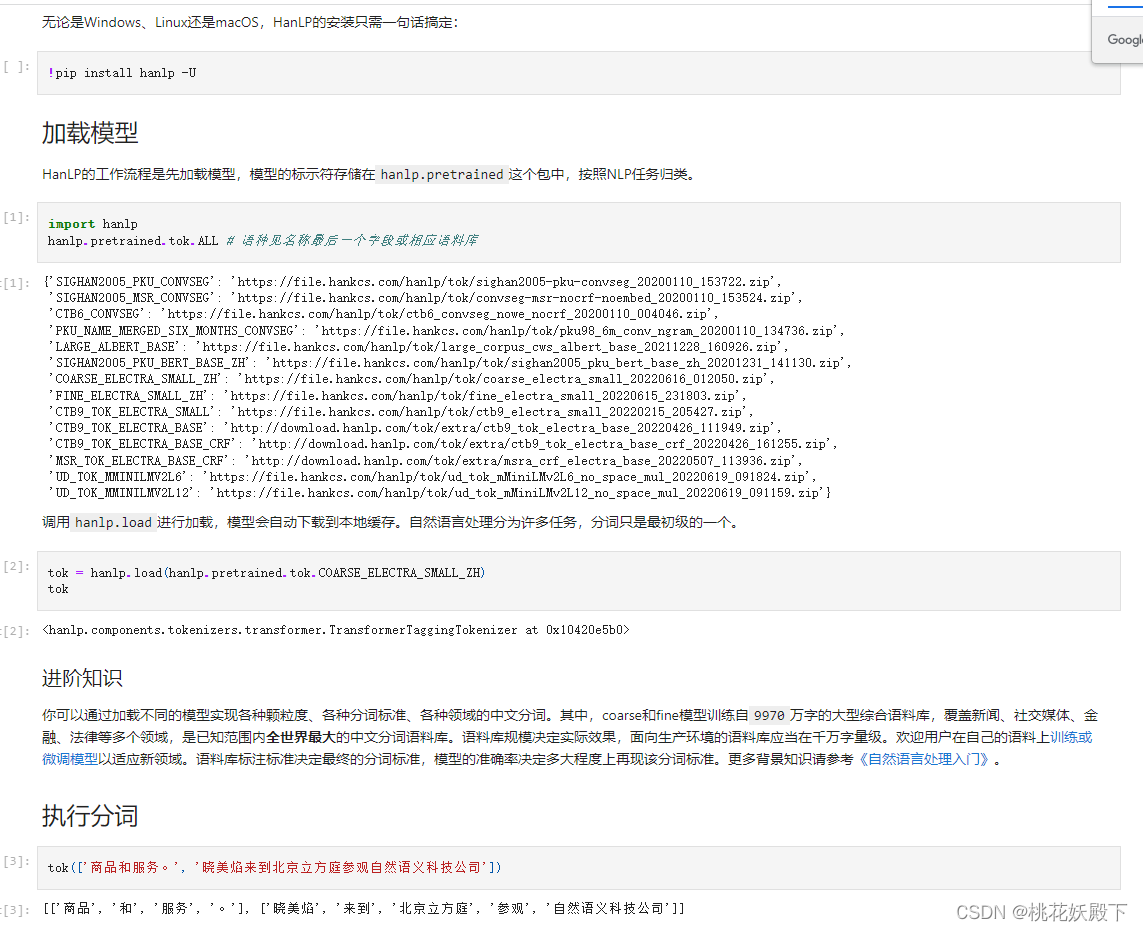Screen dimensions: 1143x931
Task: Click the hanlp.load inline code text
Action: pyautogui.click(x=113, y=522)
